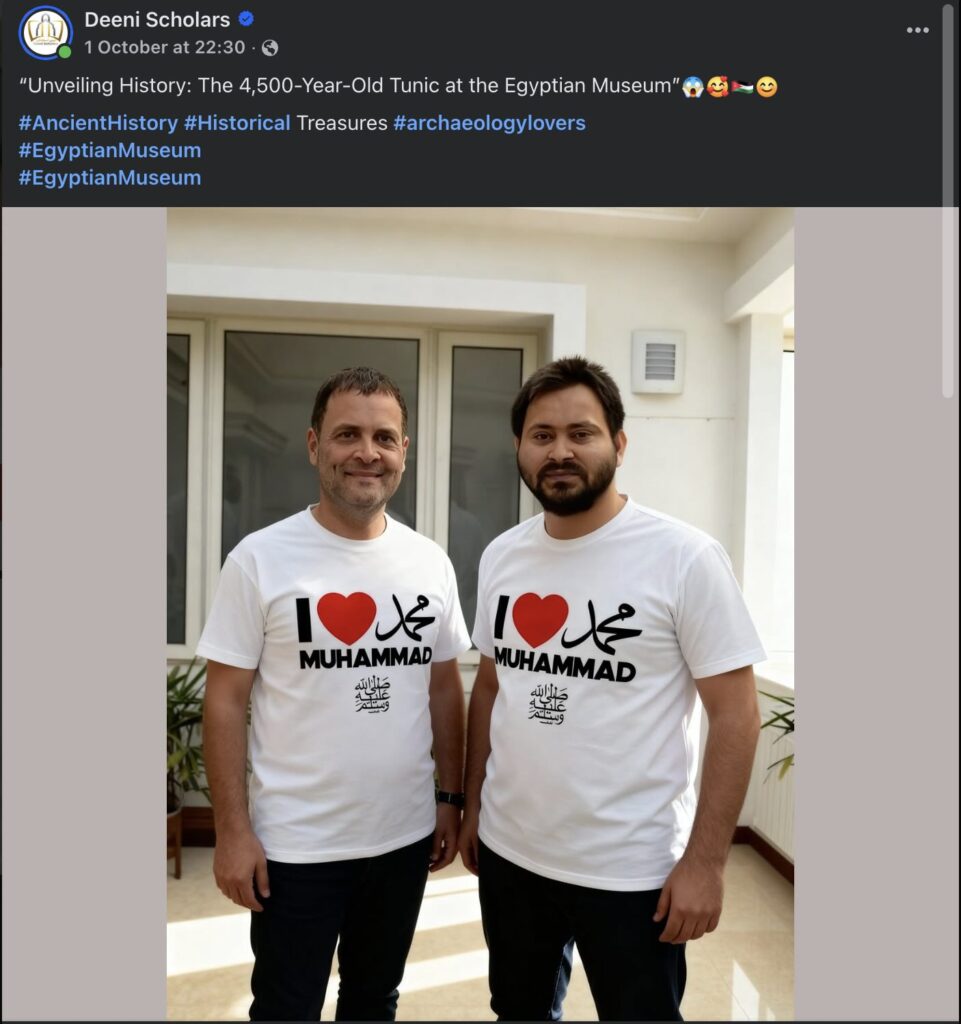This screenshot has width=961, height=1024.
Task: Follow the #Historical hashtag link
Action: [237, 123]
